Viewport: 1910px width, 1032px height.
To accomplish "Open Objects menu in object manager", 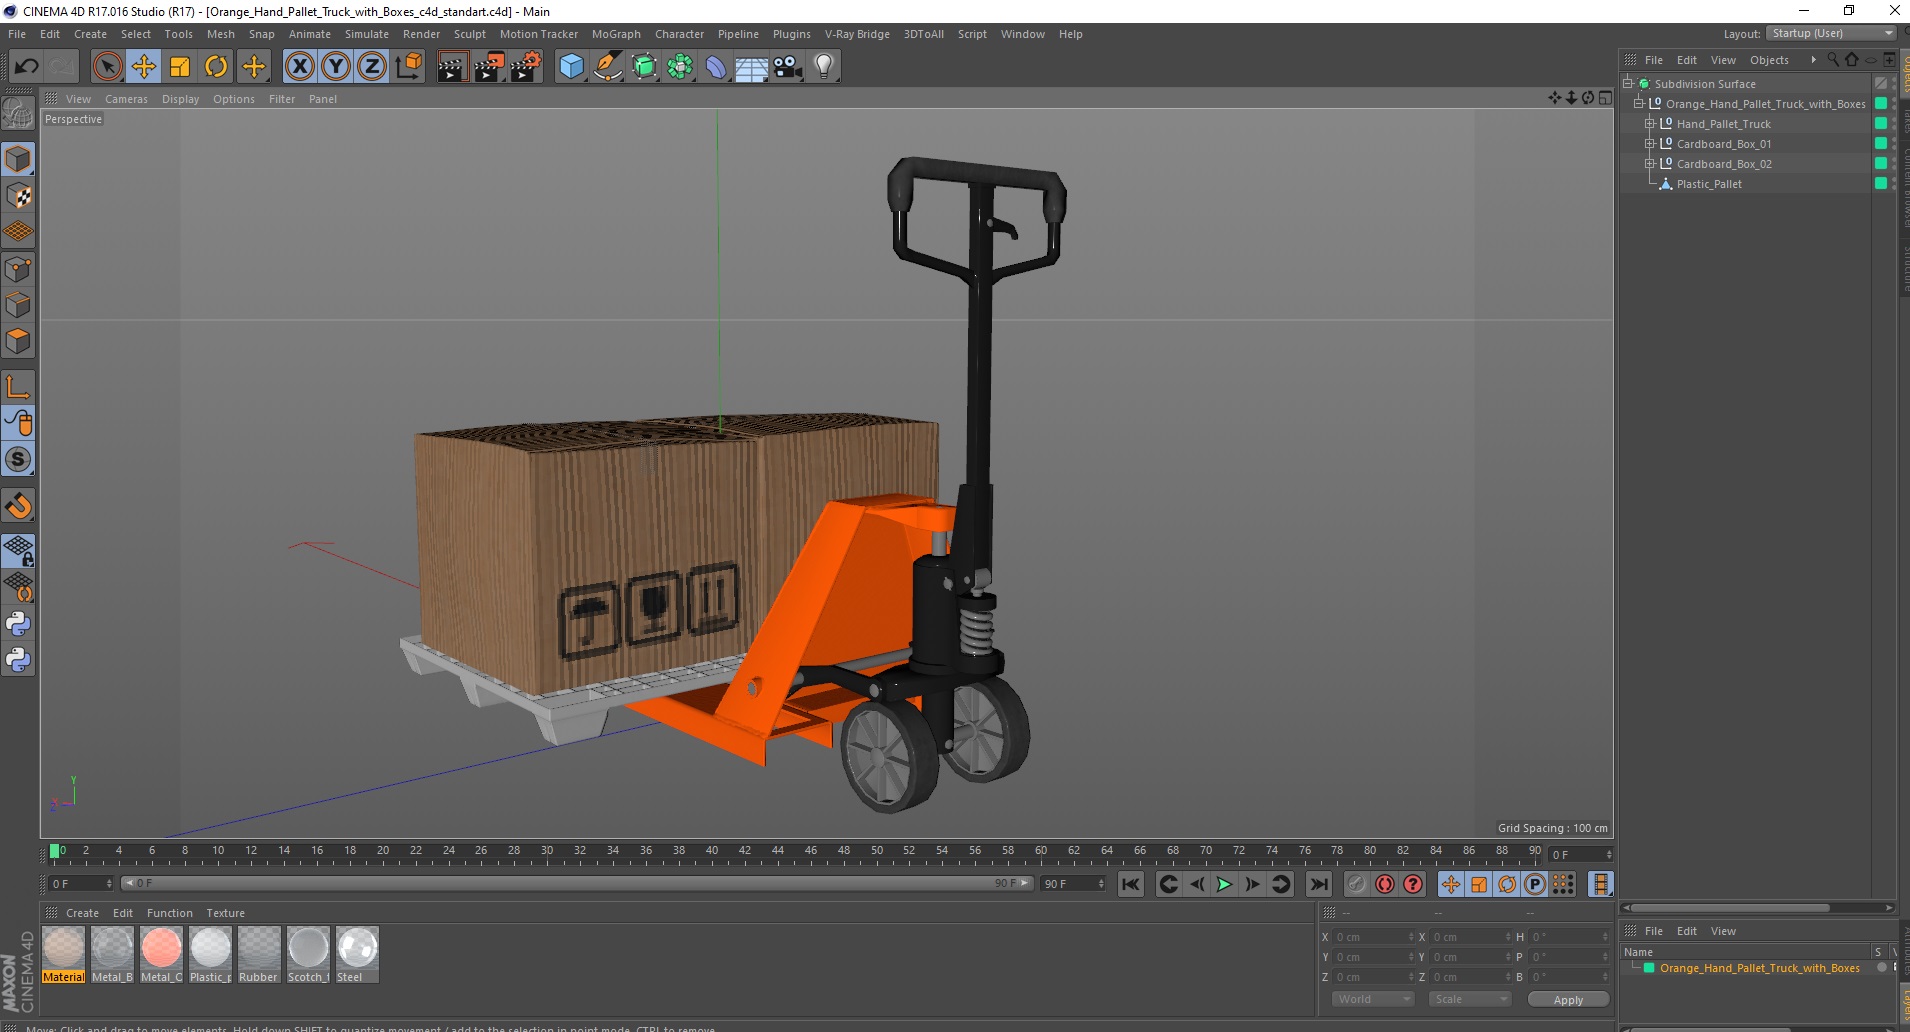I will [1769, 60].
